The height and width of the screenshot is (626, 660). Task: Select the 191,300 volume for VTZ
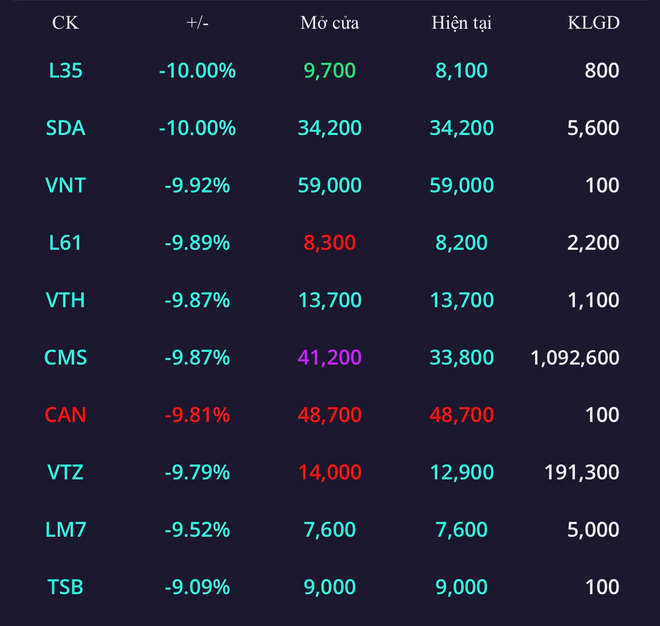[x=582, y=472]
